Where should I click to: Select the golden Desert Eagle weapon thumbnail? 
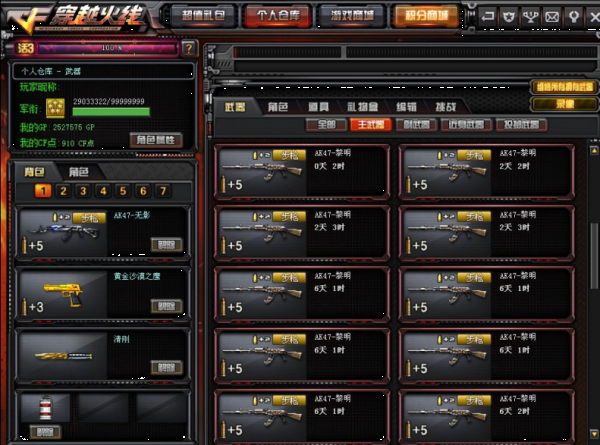coord(63,295)
